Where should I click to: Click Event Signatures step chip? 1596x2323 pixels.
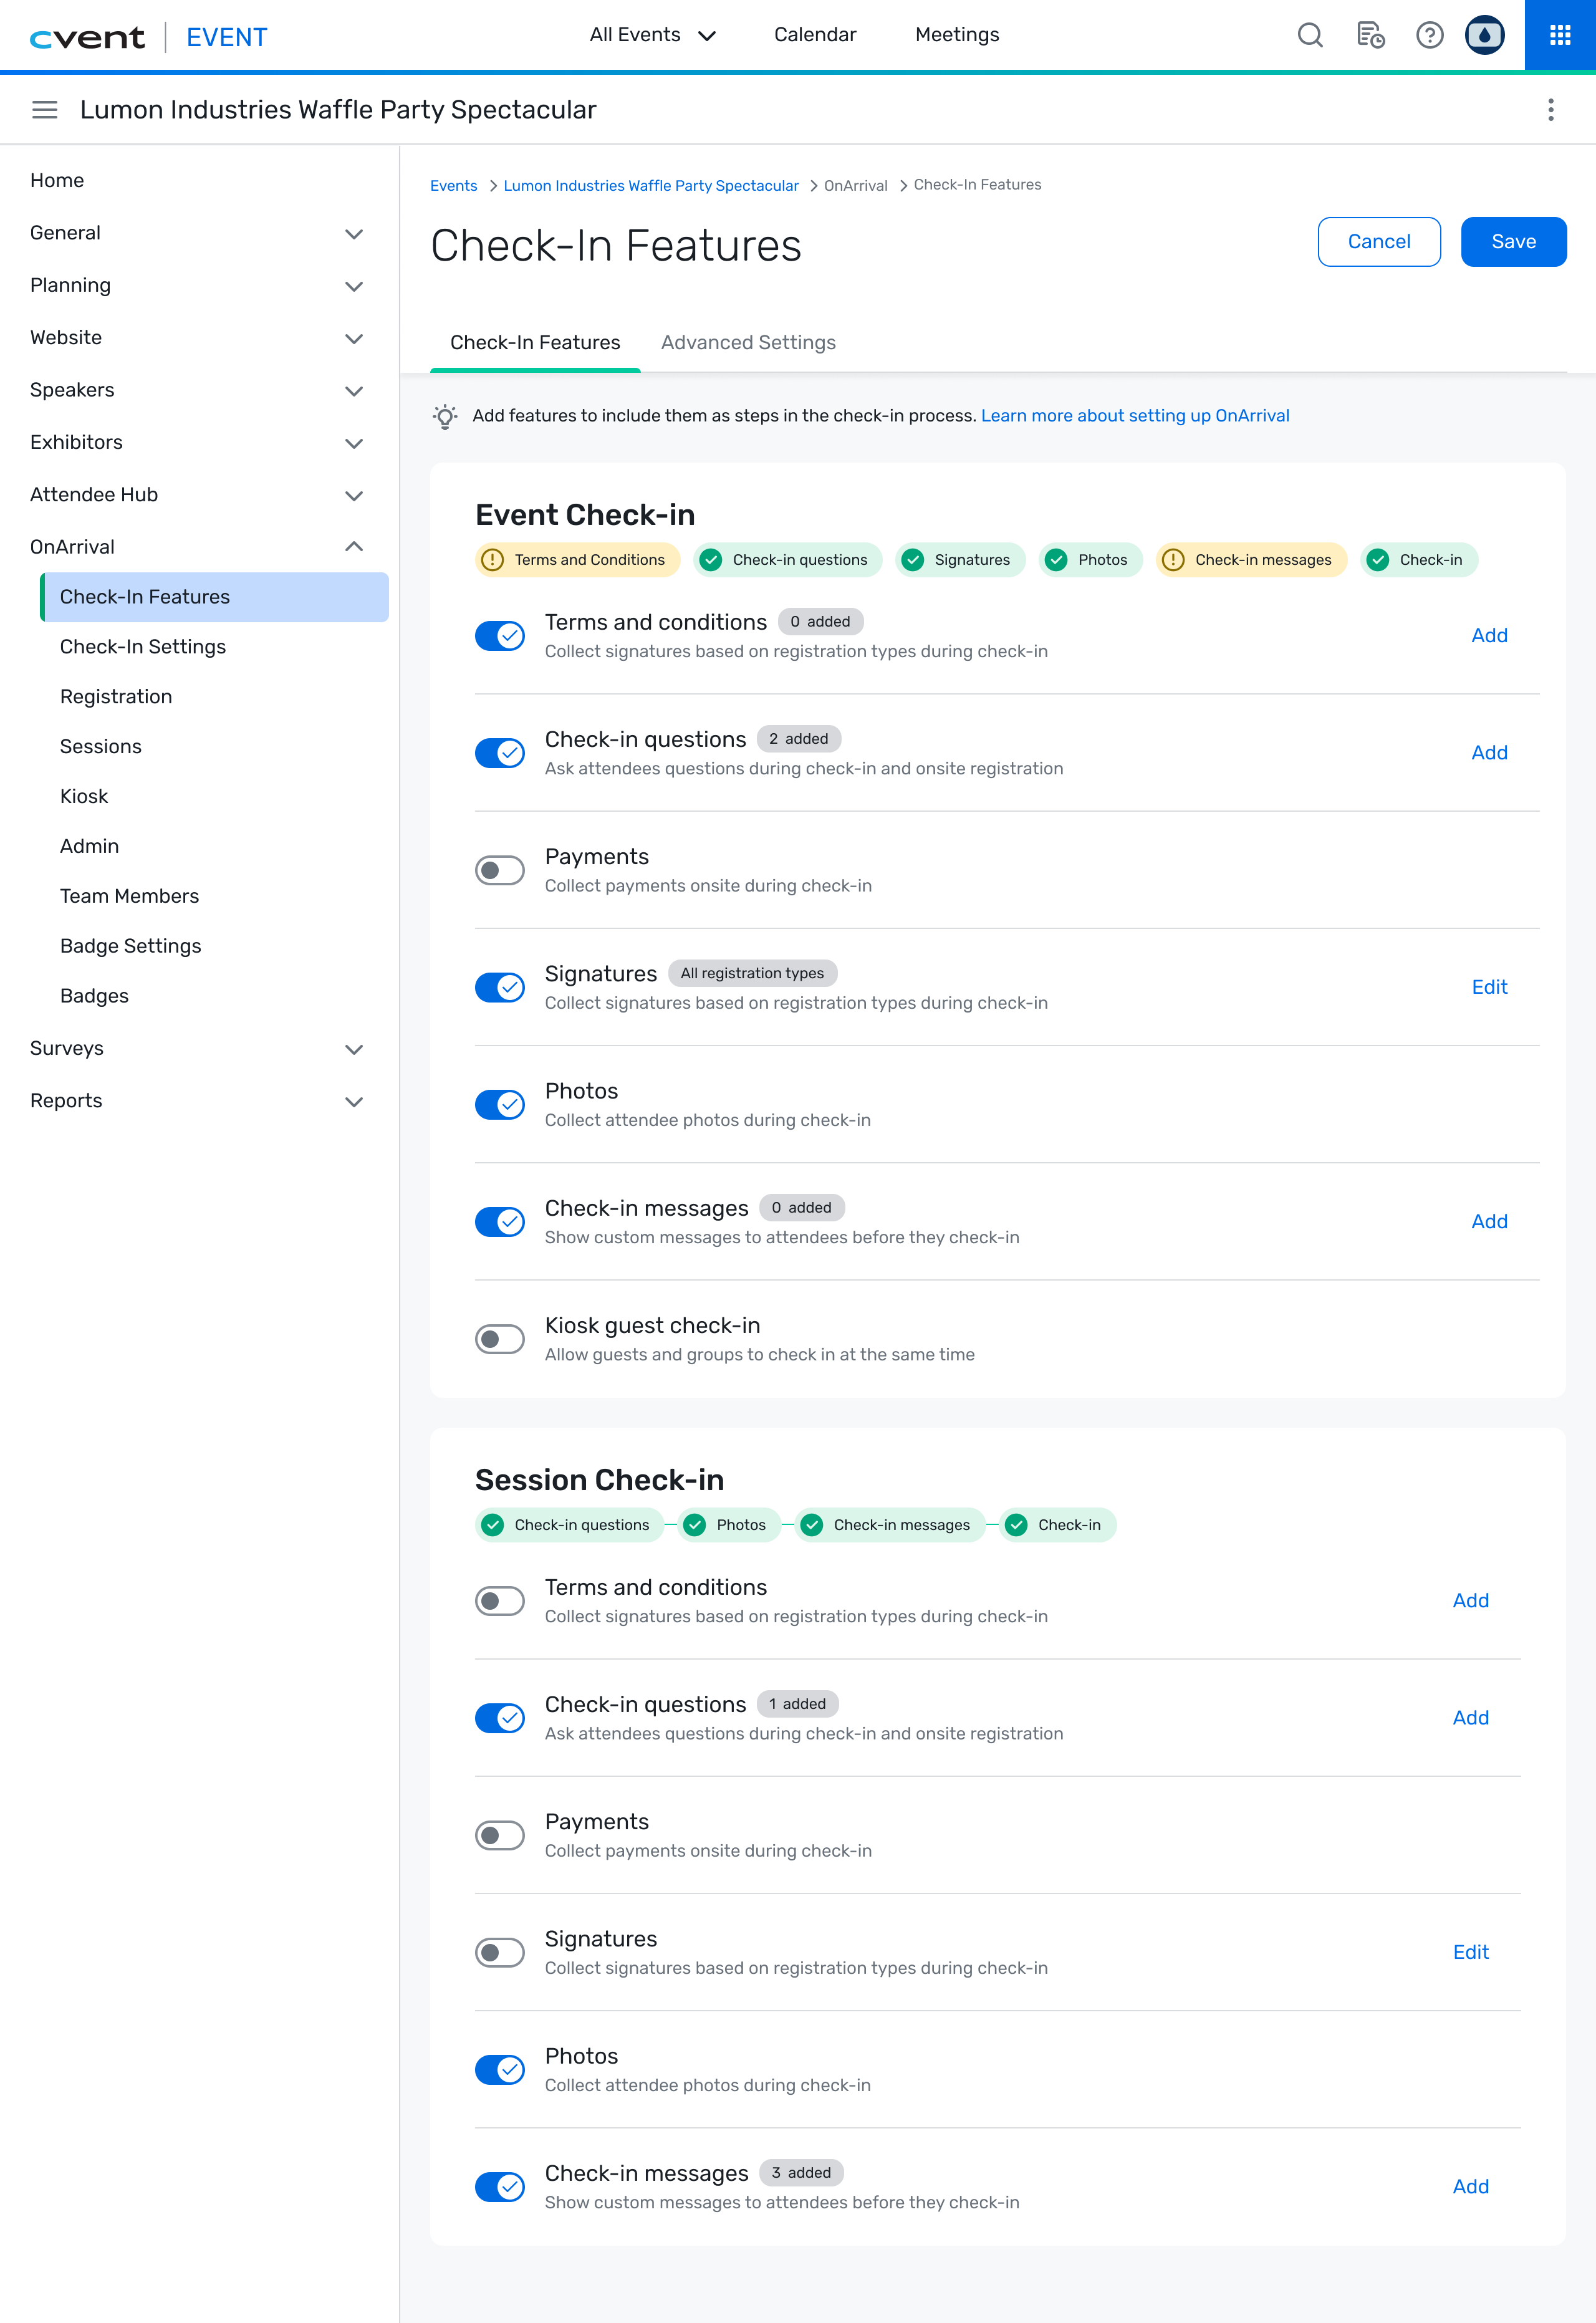960,560
